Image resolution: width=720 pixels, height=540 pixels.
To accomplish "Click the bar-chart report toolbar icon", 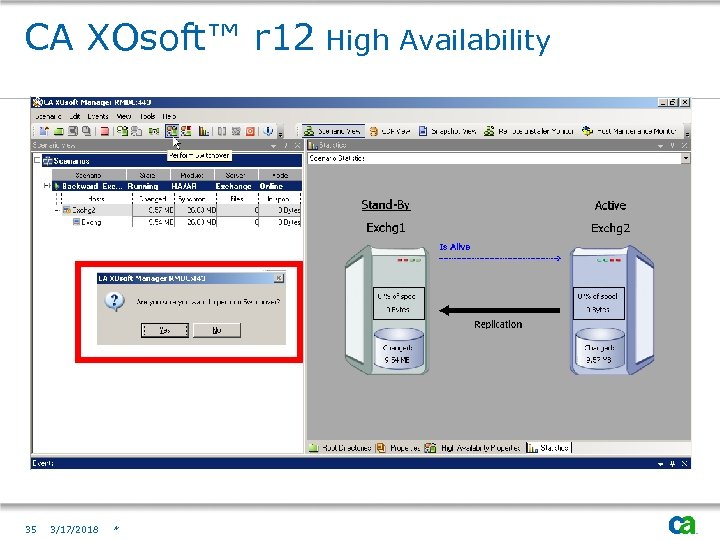I will [204, 131].
